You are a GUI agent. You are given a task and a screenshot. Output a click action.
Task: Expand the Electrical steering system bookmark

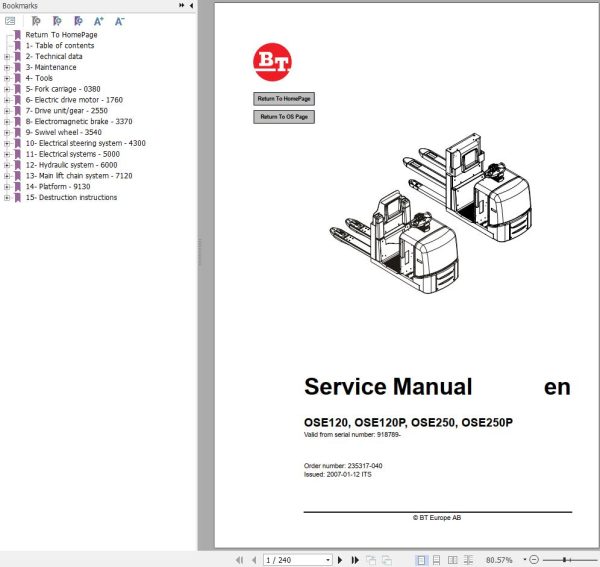(7, 143)
